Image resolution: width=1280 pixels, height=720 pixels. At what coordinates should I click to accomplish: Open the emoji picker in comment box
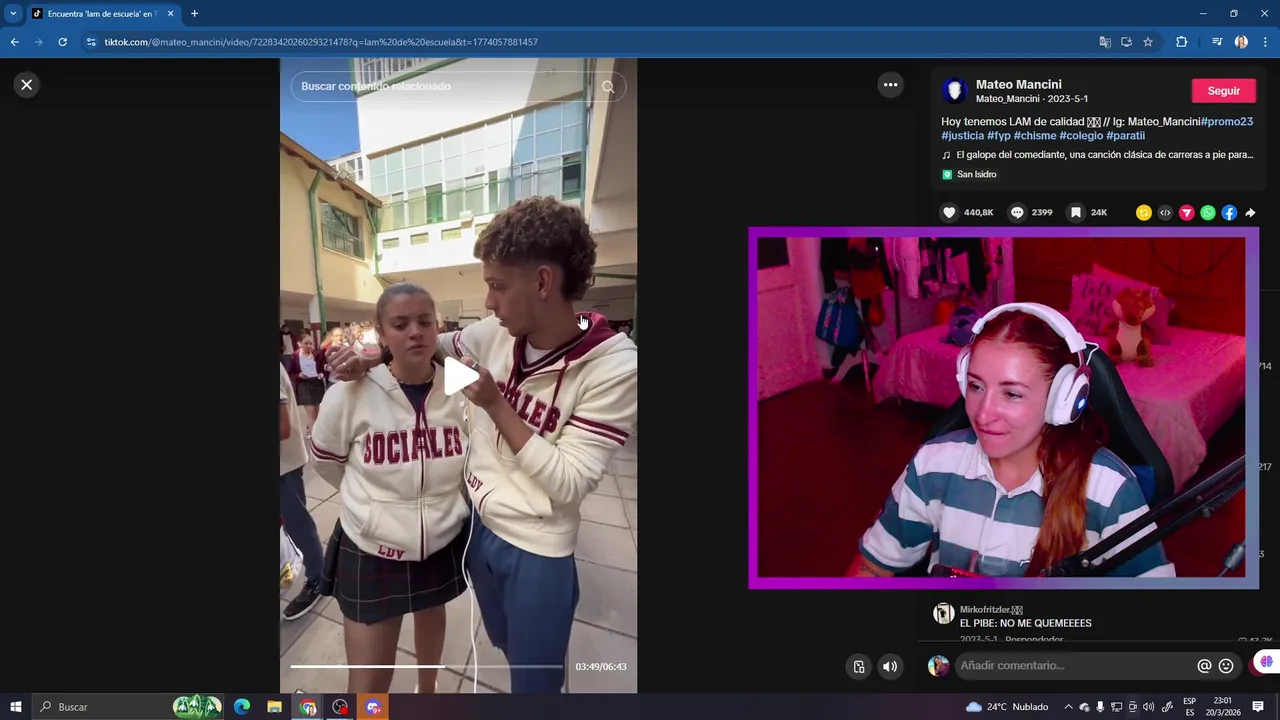point(1226,666)
